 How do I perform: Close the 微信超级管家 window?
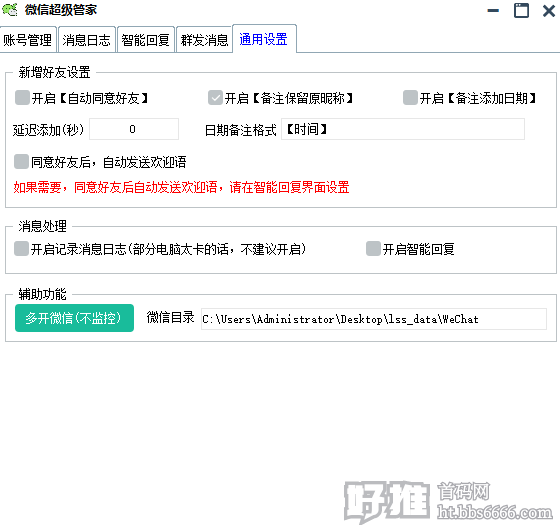pos(549,11)
